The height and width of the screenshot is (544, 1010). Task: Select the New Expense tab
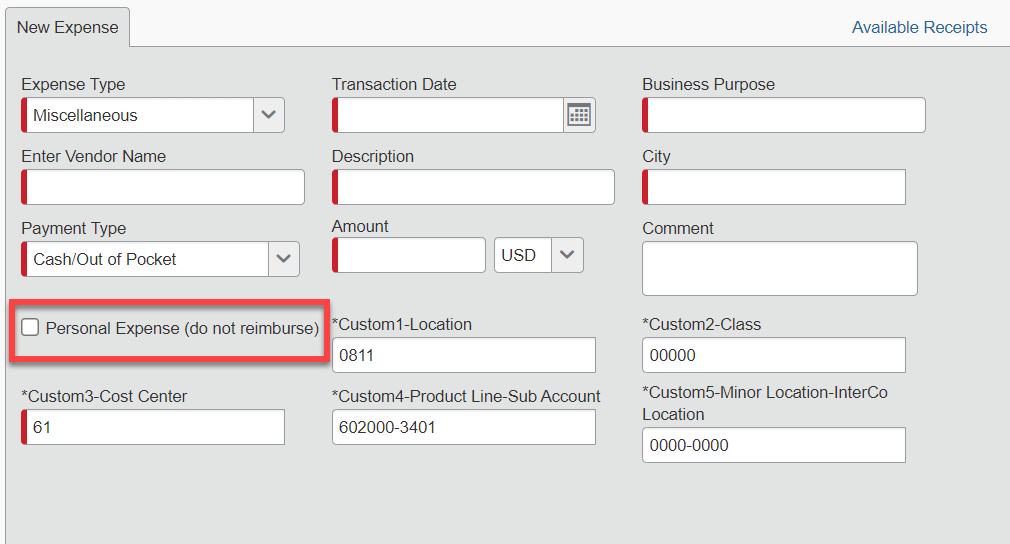[x=67, y=27]
